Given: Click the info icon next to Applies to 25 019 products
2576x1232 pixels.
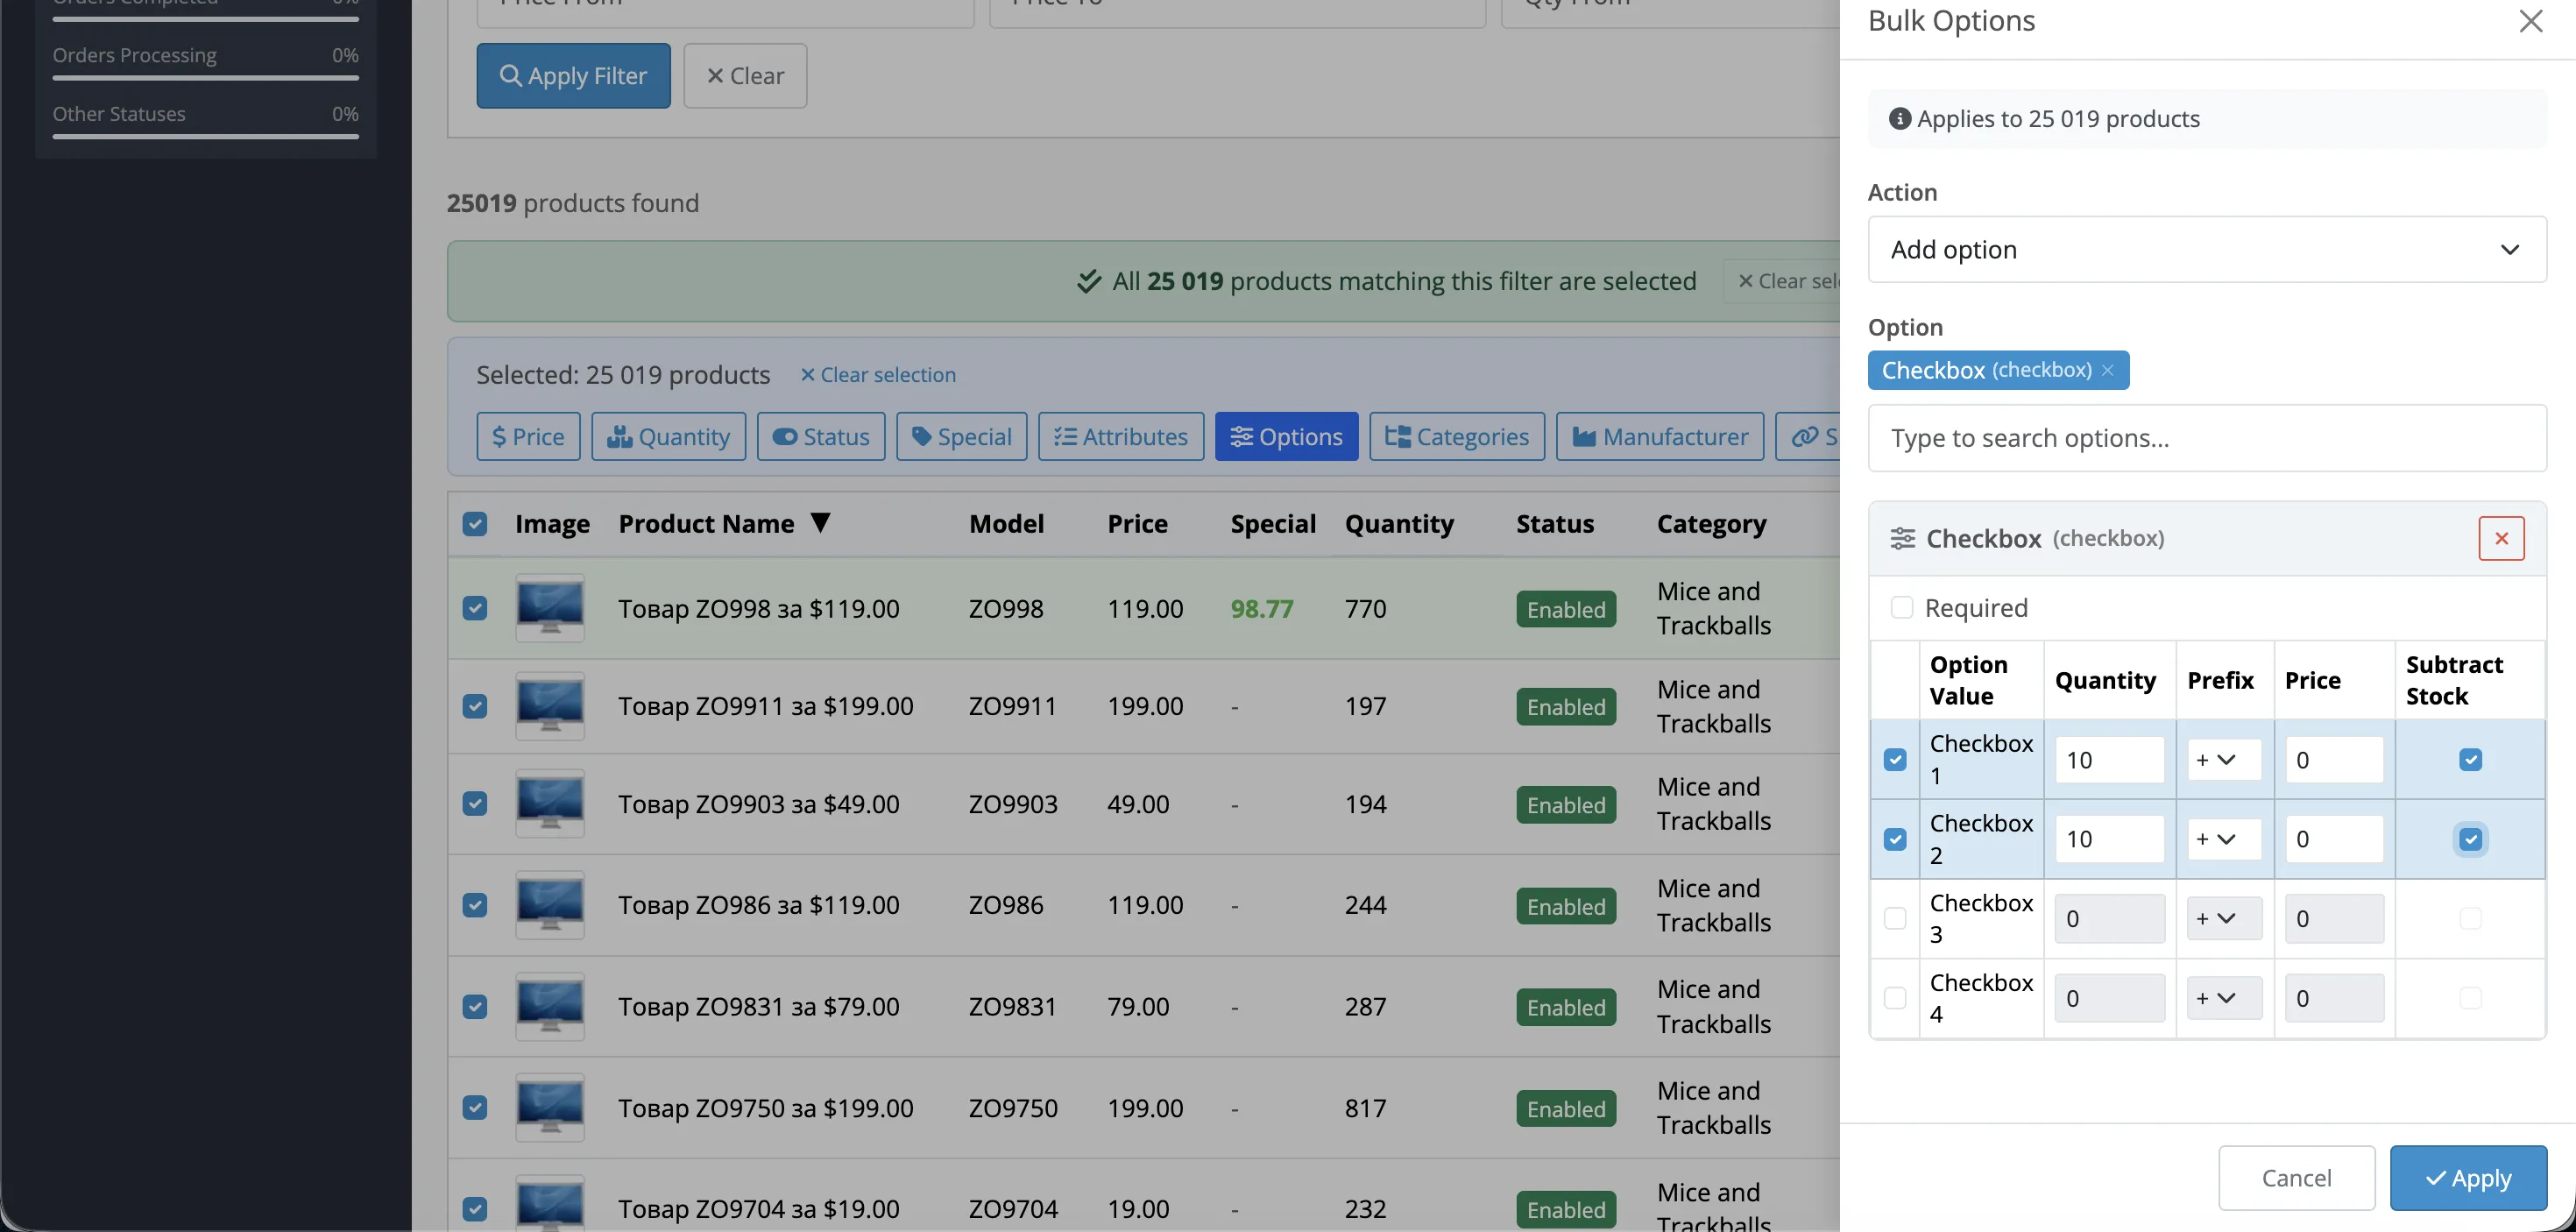Looking at the screenshot, I should (x=1899, y=119).
